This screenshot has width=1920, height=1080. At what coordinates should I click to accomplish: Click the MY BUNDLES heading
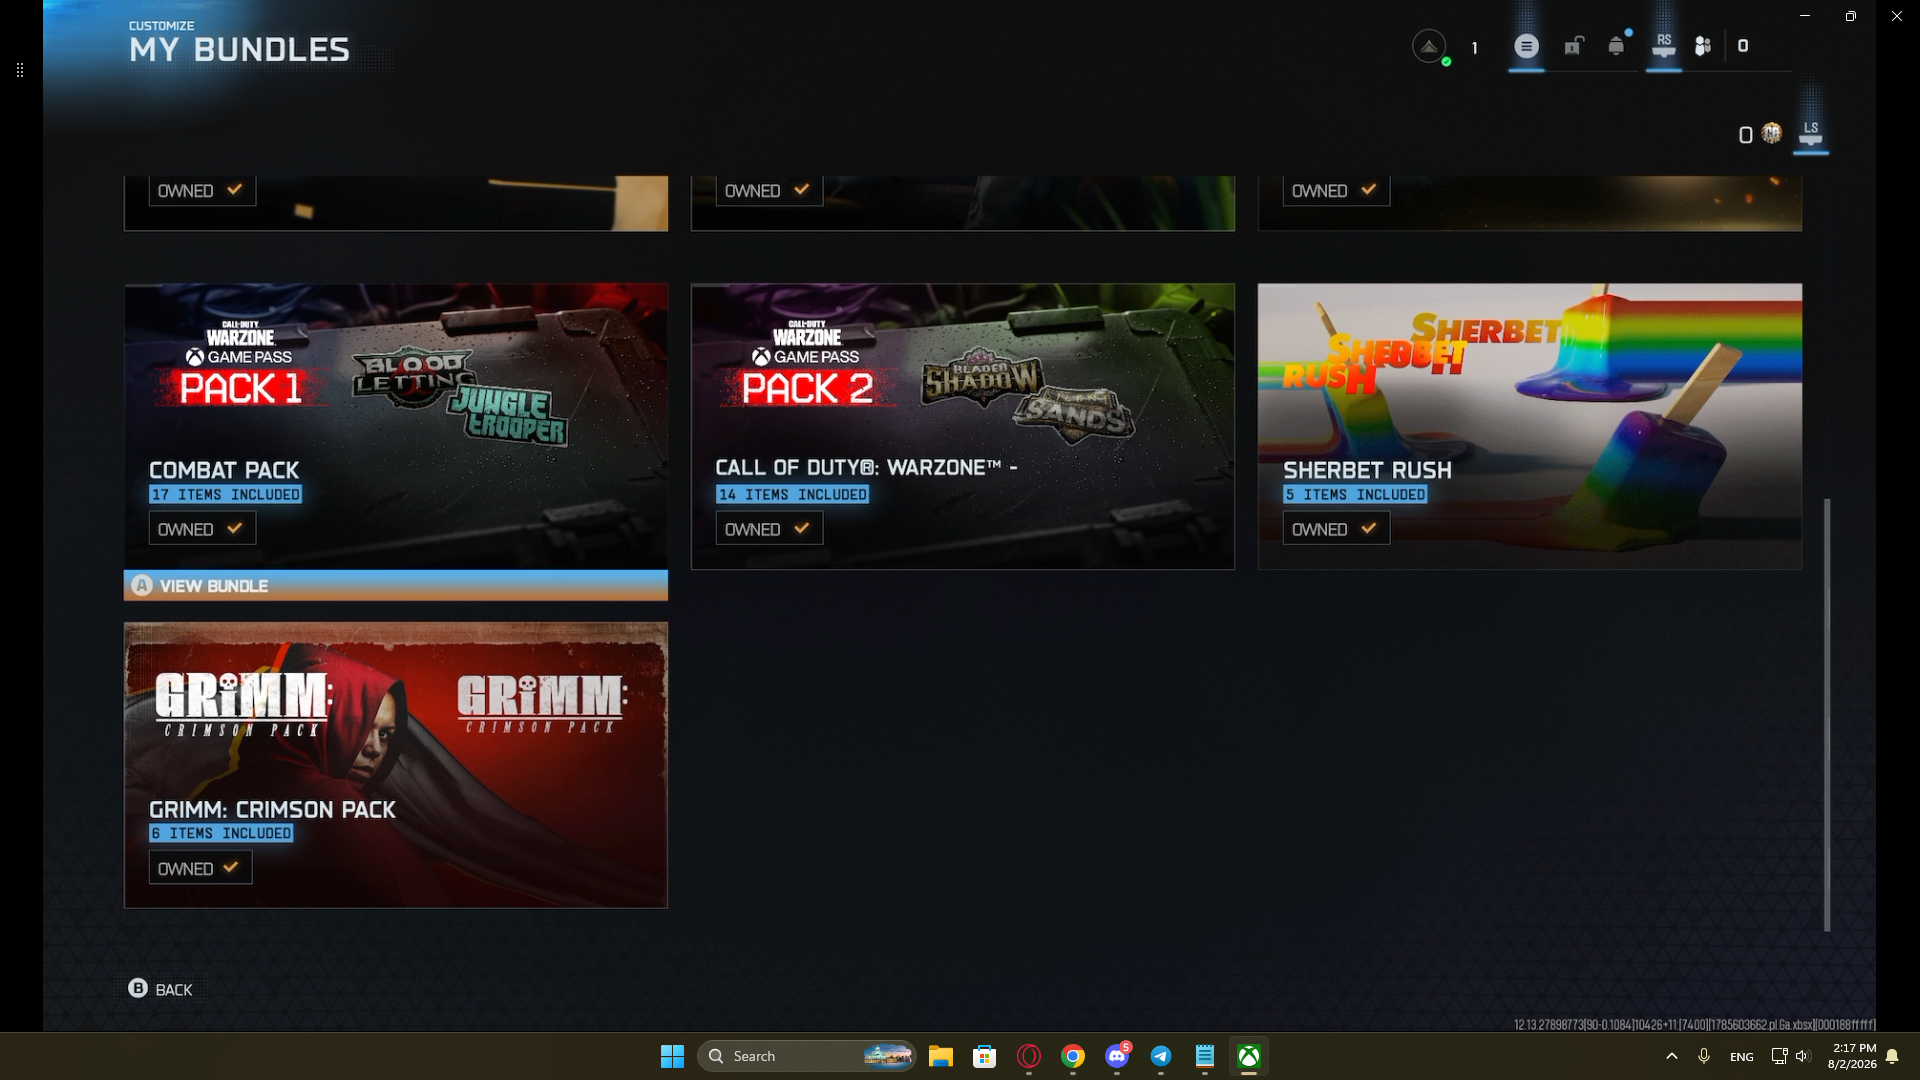240,50
